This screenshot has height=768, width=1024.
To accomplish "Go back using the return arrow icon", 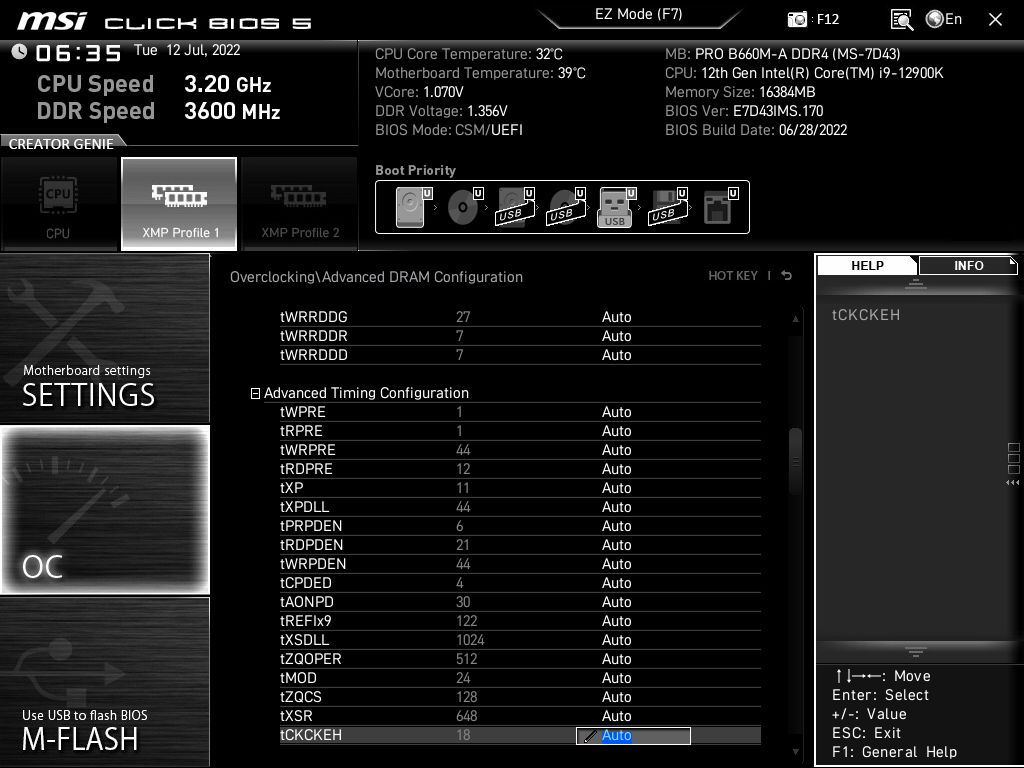I will (787, 276).
